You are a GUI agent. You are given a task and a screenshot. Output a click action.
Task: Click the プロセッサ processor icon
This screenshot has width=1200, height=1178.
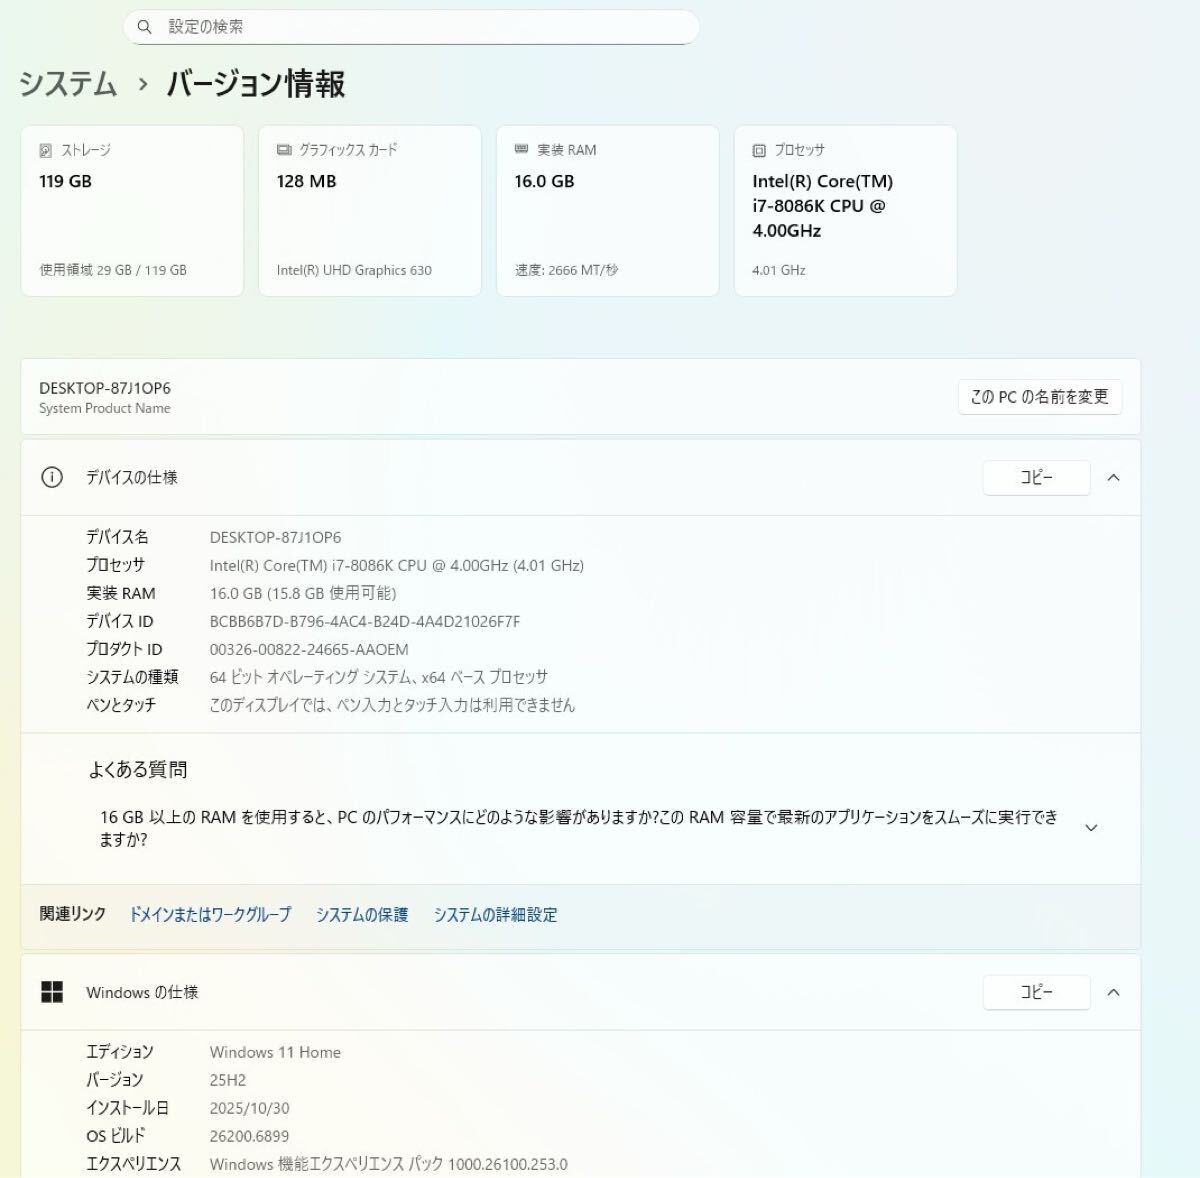pos(757,149)
